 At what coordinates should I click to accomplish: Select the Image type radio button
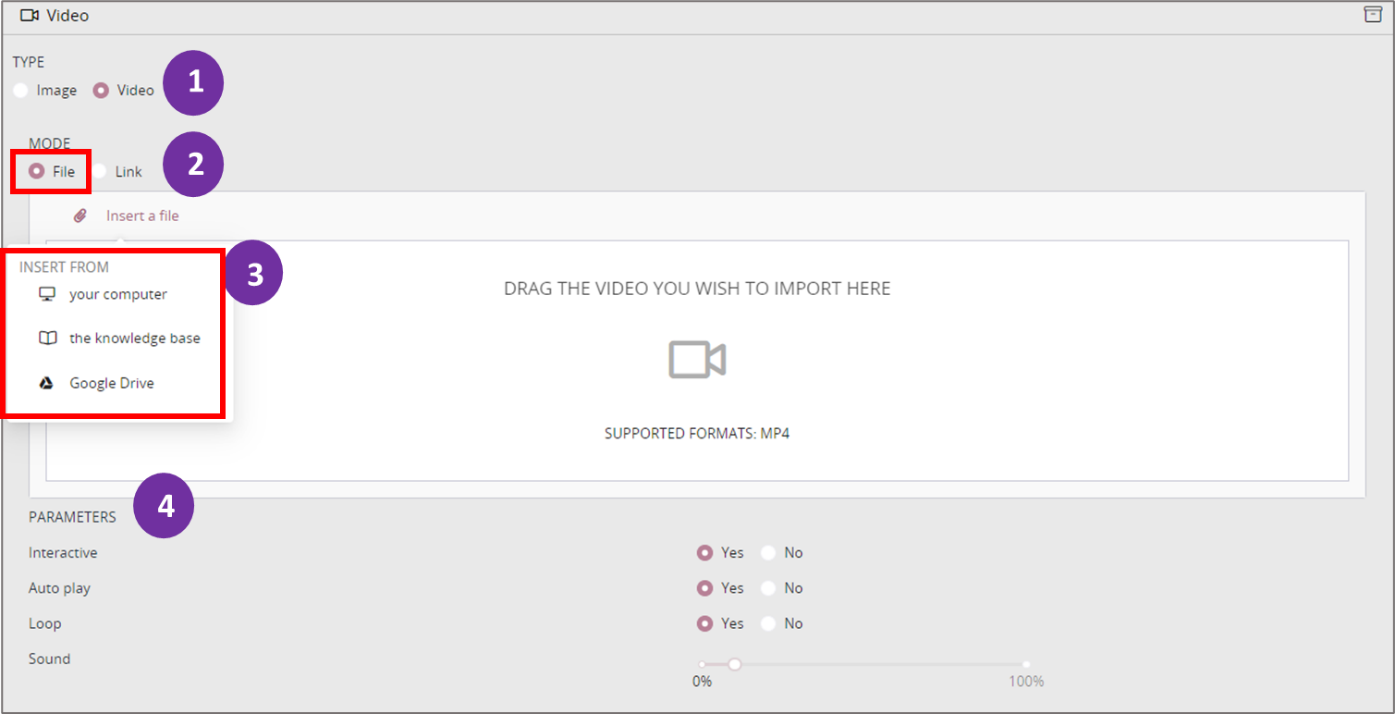pyautogui.click(x=21, y=90)
